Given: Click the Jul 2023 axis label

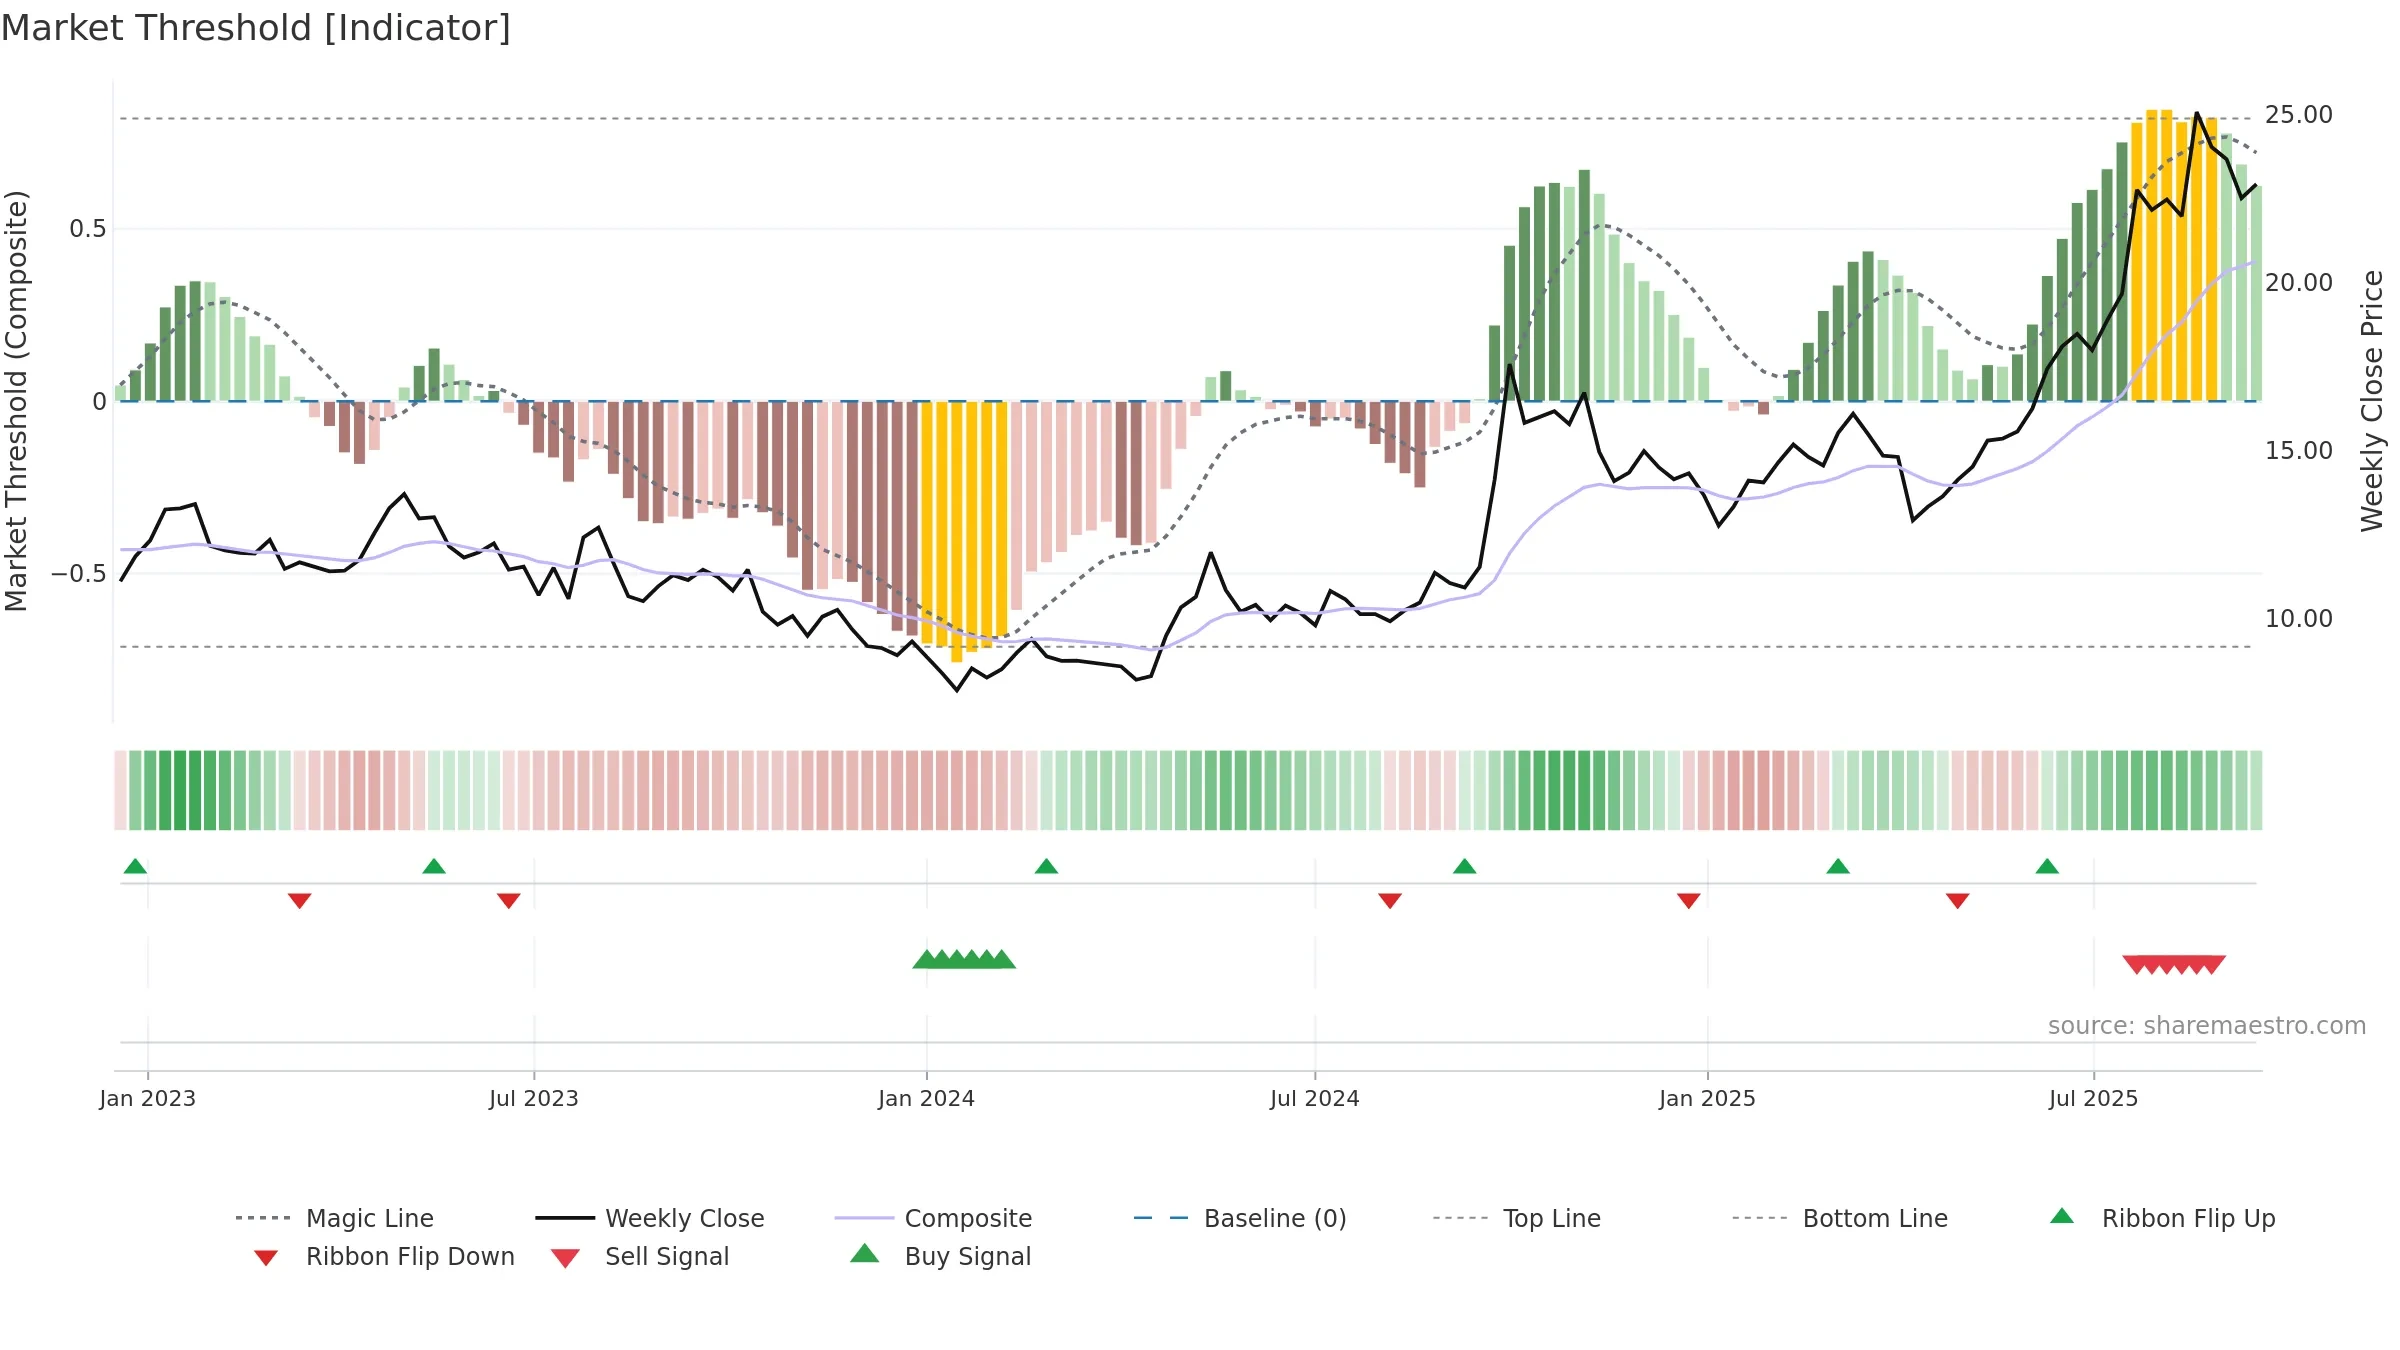Looking at the screenshot, I should [x=534, y=1098].
